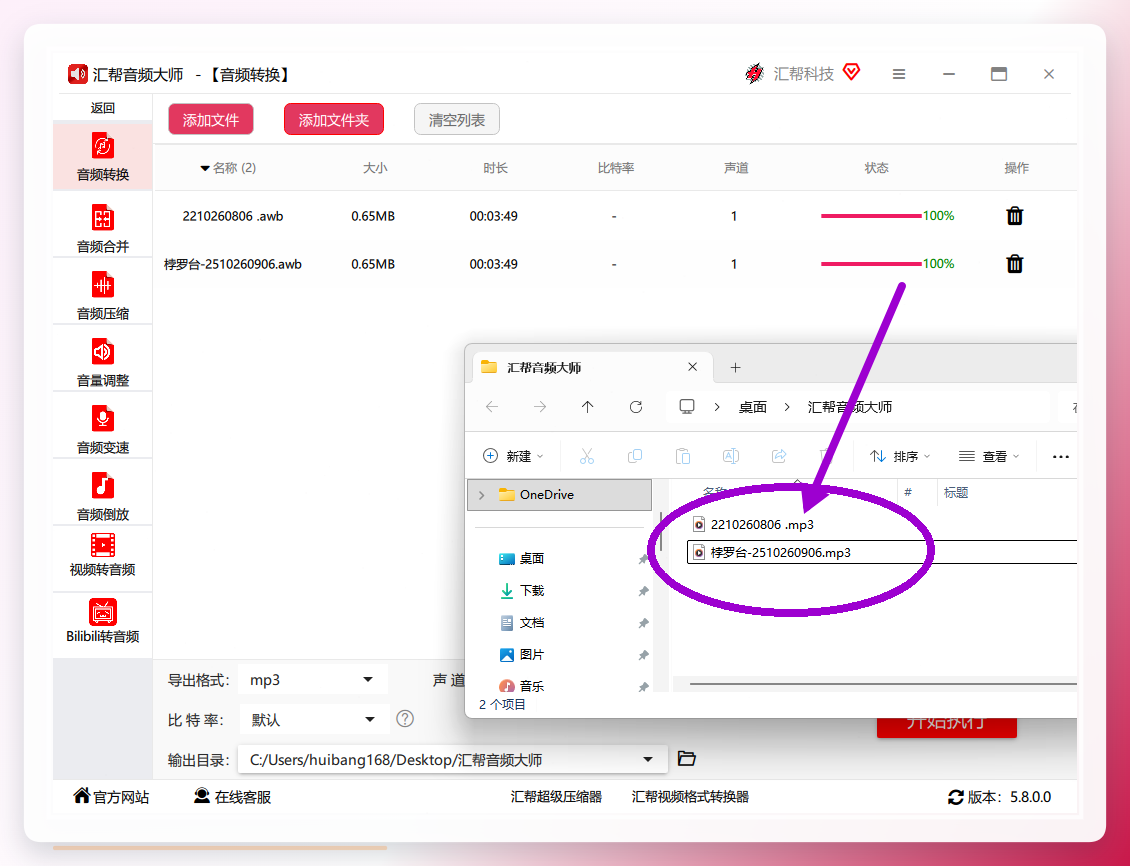
Task: Click 桌面 in Explorer breadcrumb
Action: [x=752, y=407]
